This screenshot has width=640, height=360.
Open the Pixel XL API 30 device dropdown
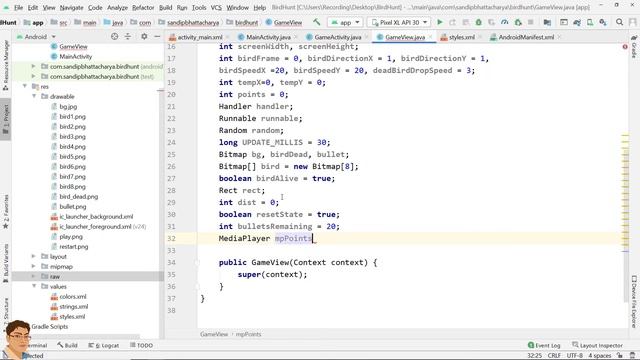point(399,22)
